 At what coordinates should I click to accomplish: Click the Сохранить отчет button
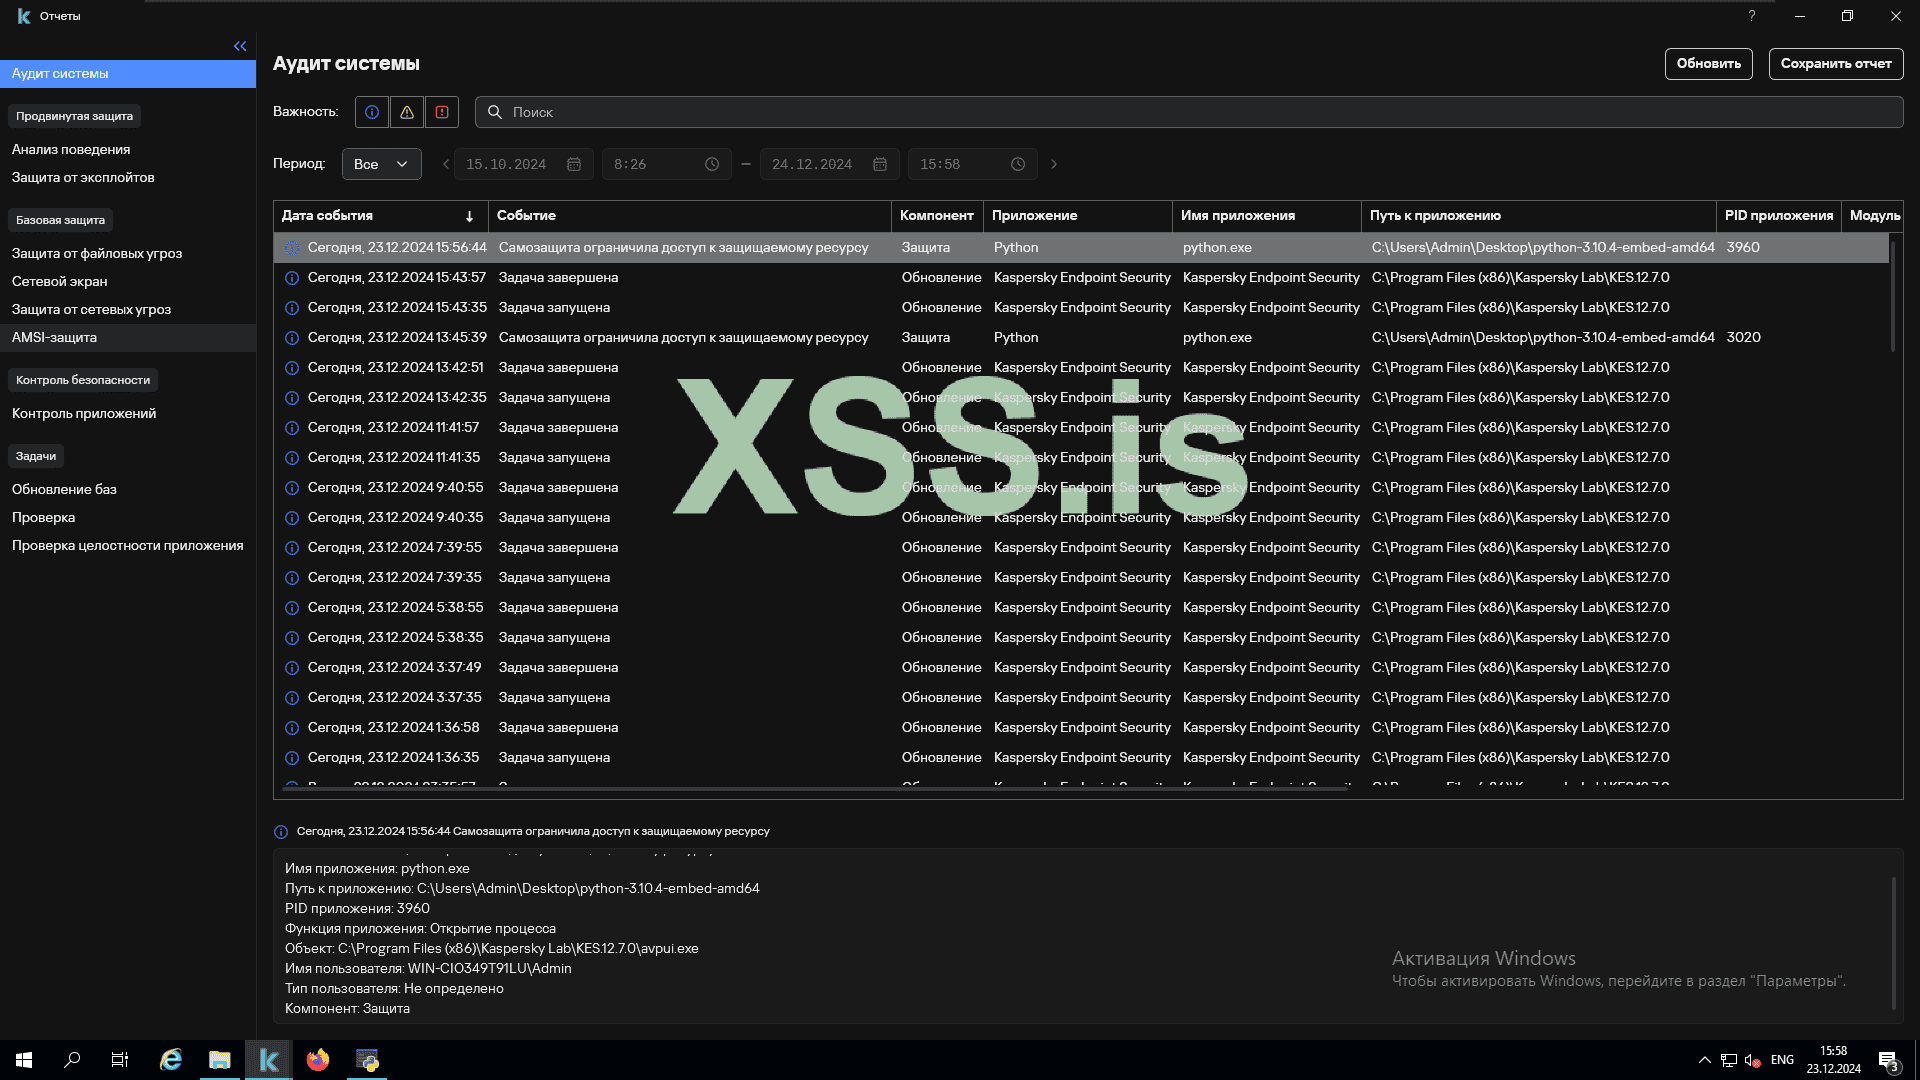click(1835, 63)
